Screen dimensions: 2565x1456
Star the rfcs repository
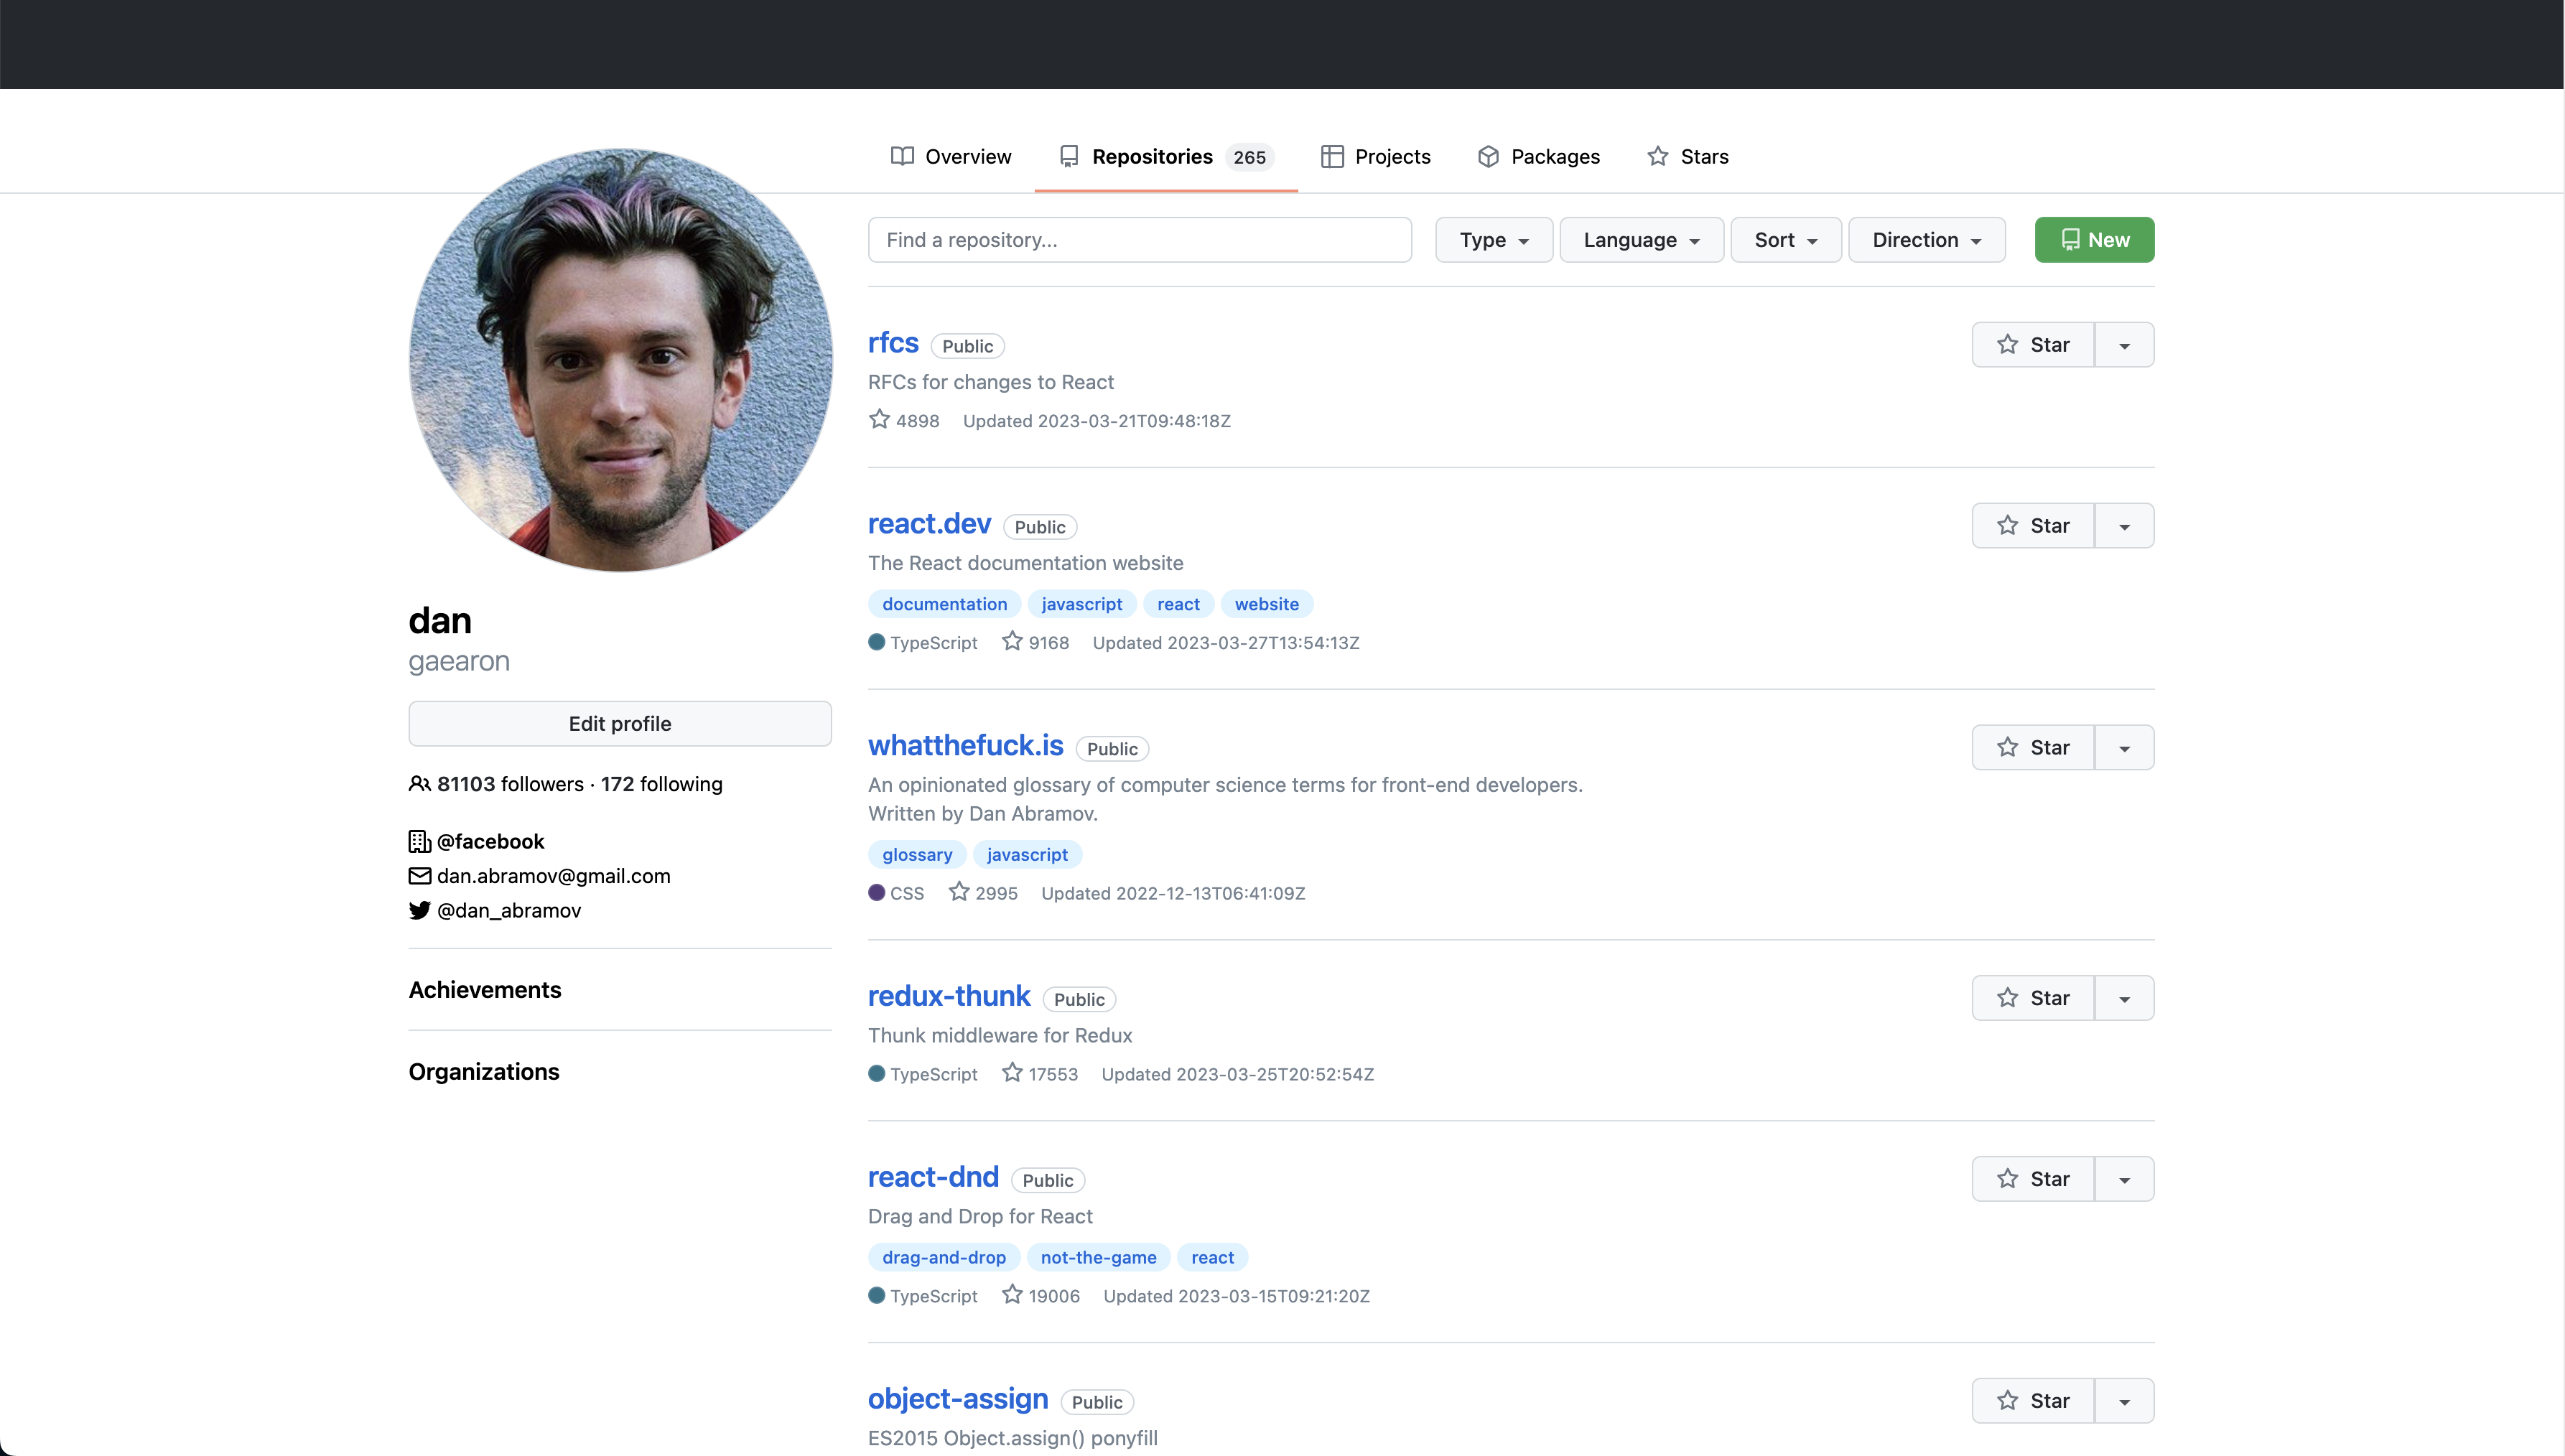(x=2033, y=345)
